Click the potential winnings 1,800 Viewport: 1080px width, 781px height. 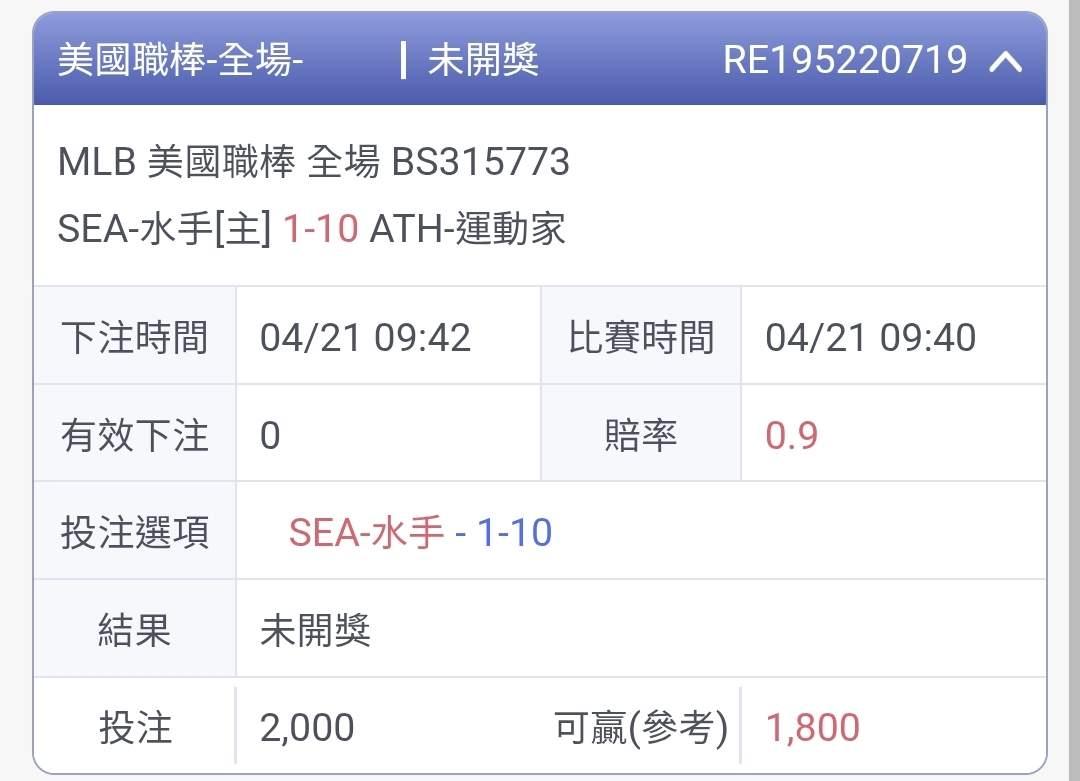812,727
